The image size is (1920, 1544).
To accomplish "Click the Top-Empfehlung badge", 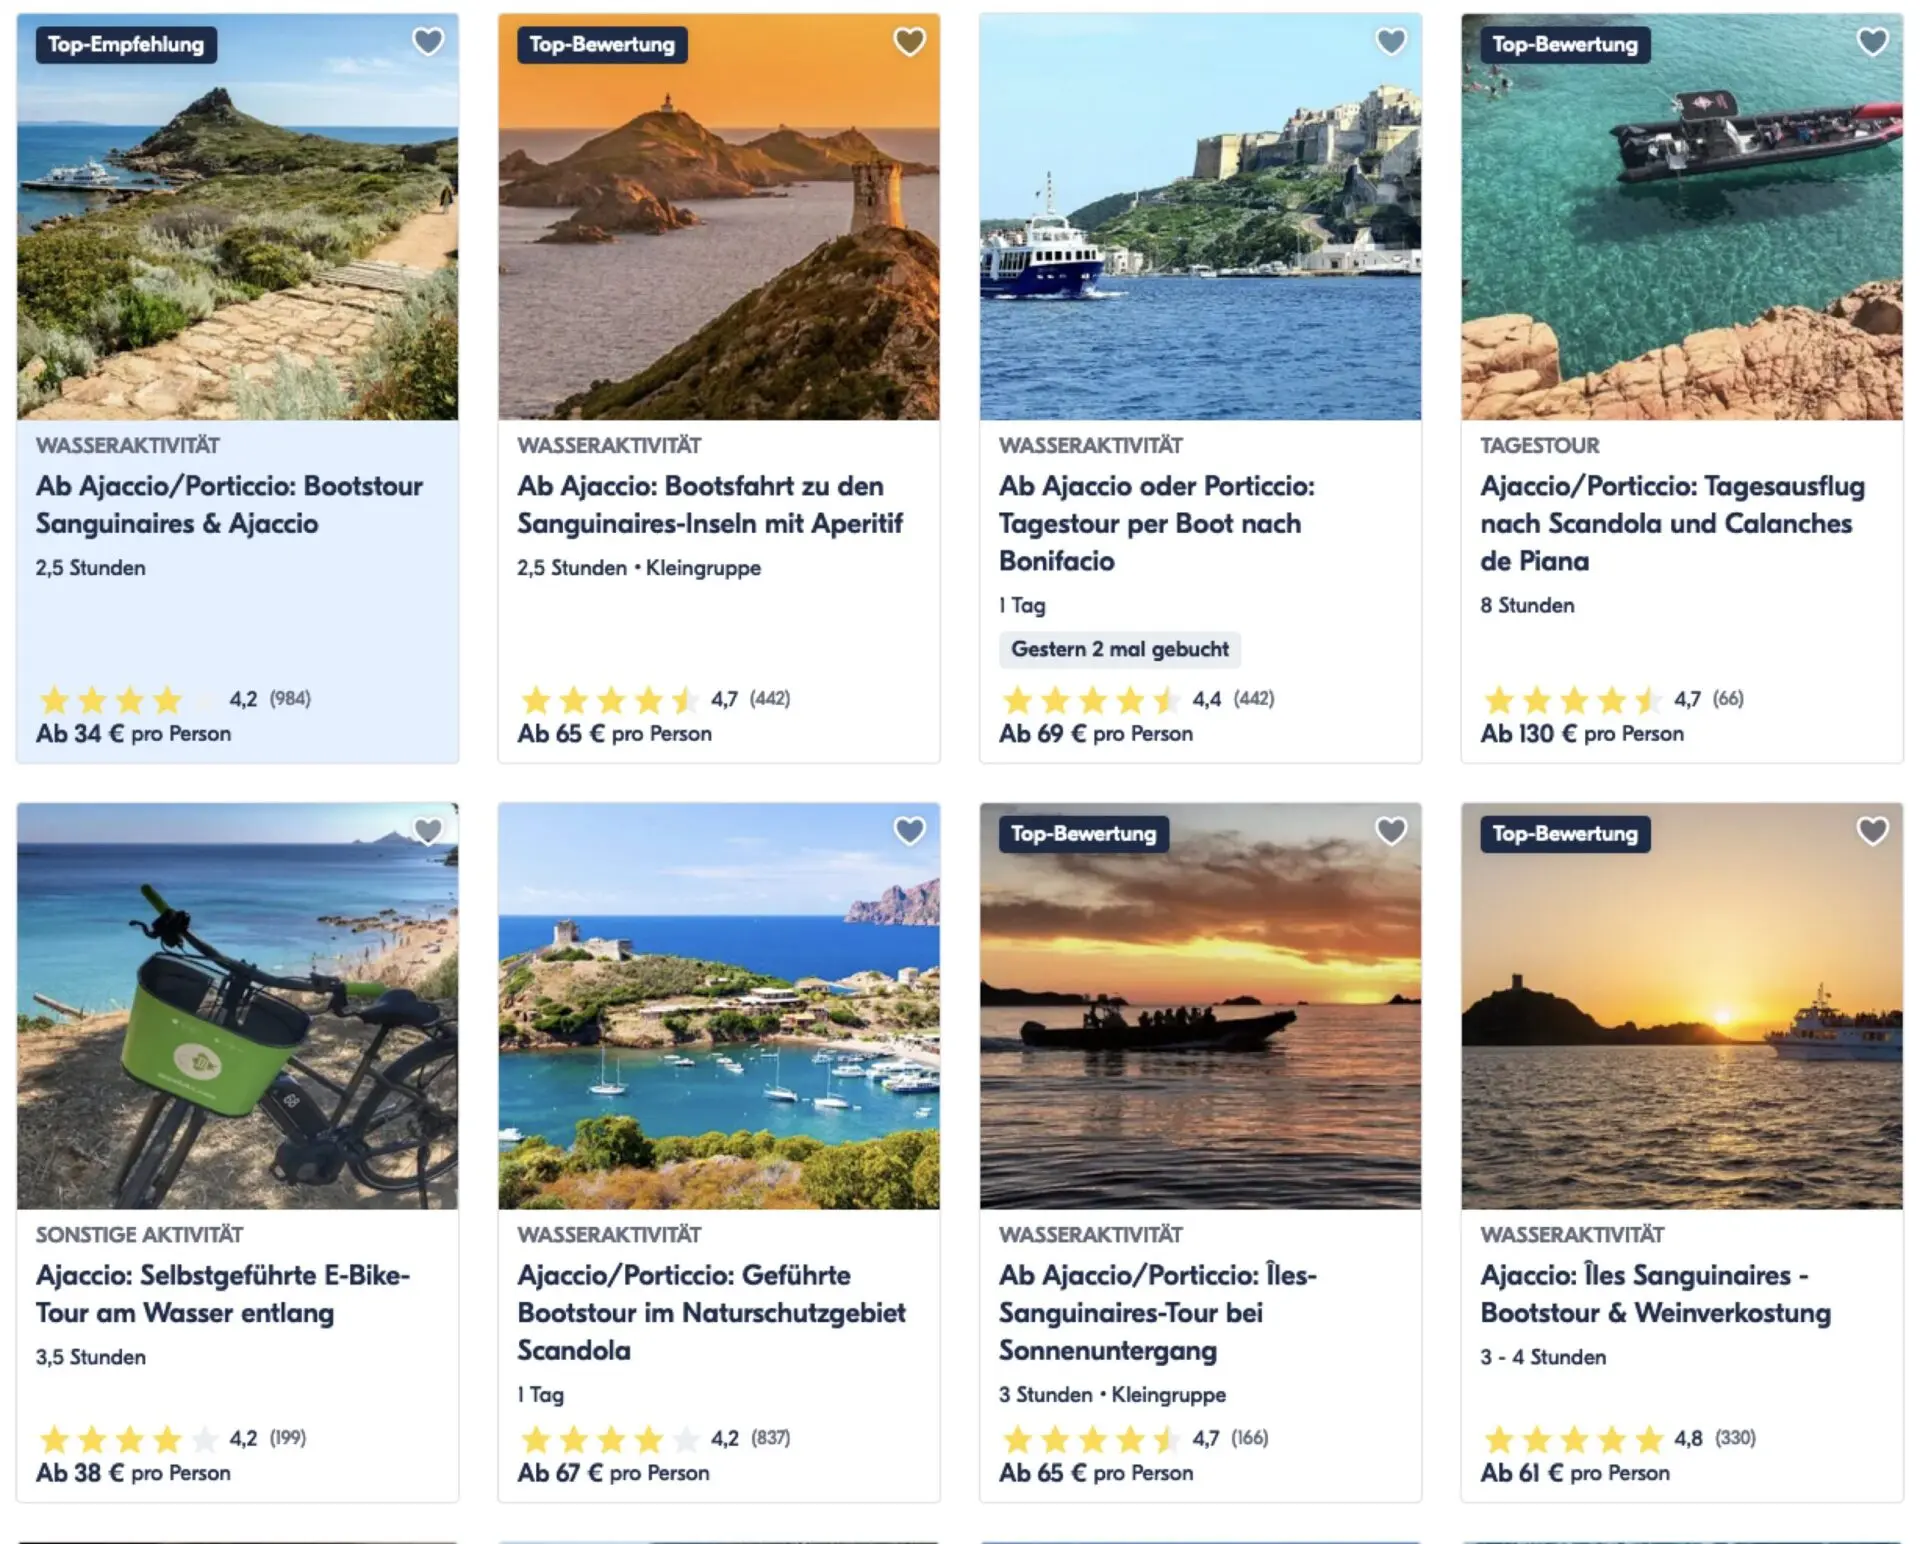I will click(126, 45).
